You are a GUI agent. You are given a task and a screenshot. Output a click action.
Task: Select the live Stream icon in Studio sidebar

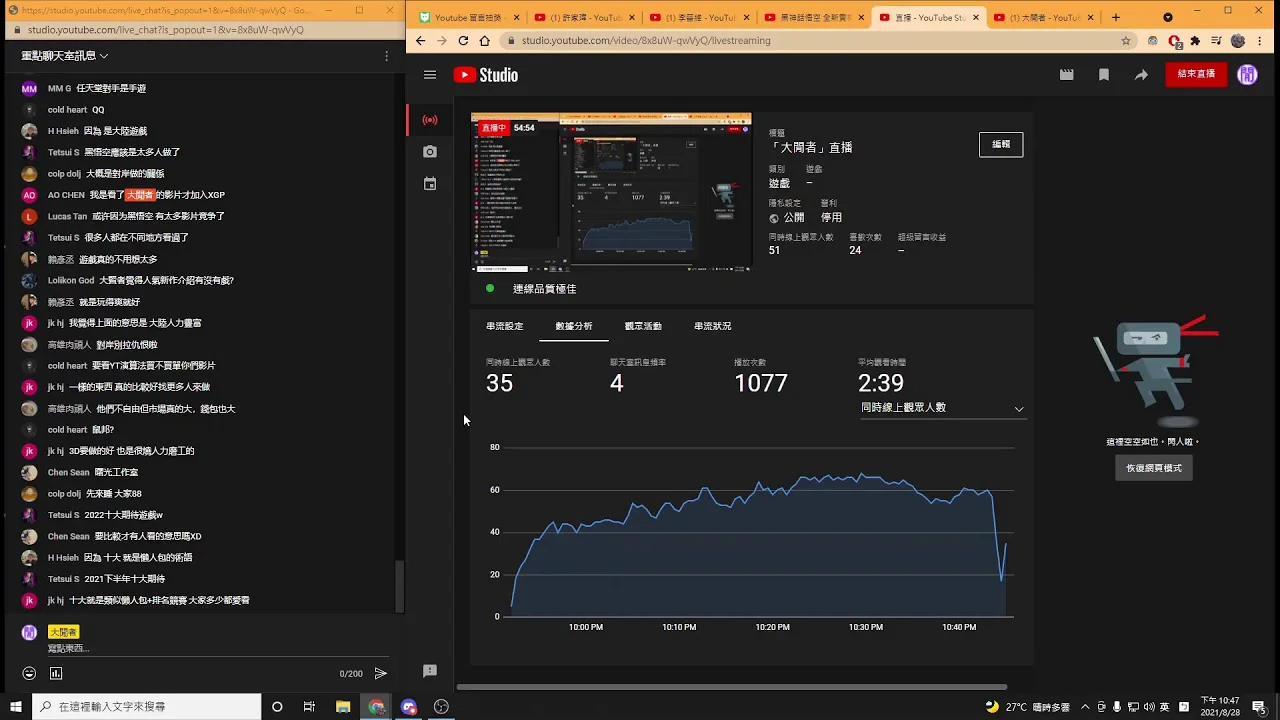(429, 120)
